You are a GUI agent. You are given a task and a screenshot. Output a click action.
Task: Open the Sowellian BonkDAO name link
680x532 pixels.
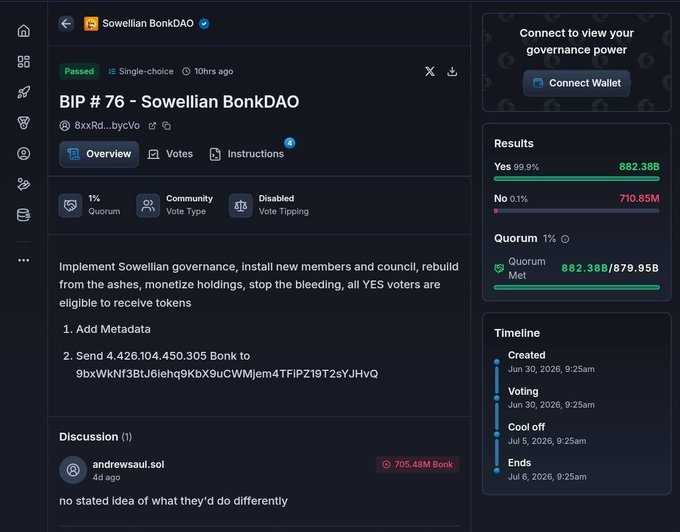148,23
